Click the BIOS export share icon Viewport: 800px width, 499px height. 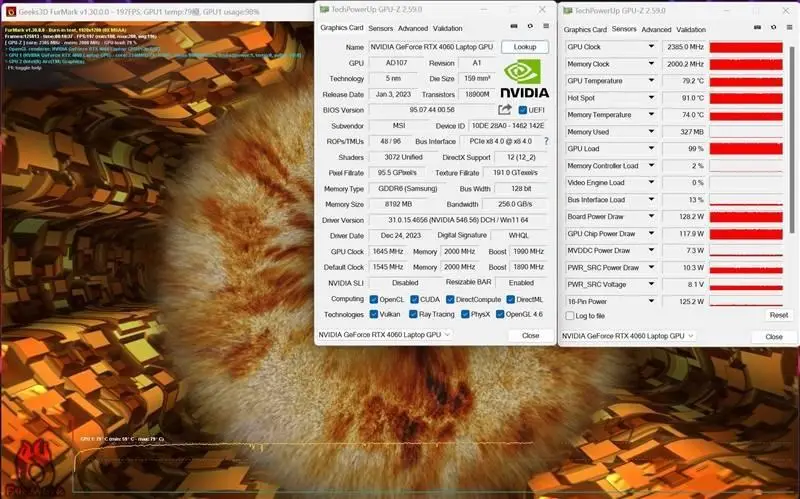click(505, 110)
